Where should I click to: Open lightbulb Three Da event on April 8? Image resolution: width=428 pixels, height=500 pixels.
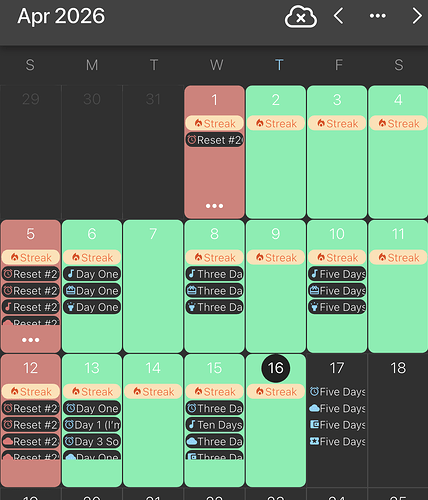pos(214,307)
